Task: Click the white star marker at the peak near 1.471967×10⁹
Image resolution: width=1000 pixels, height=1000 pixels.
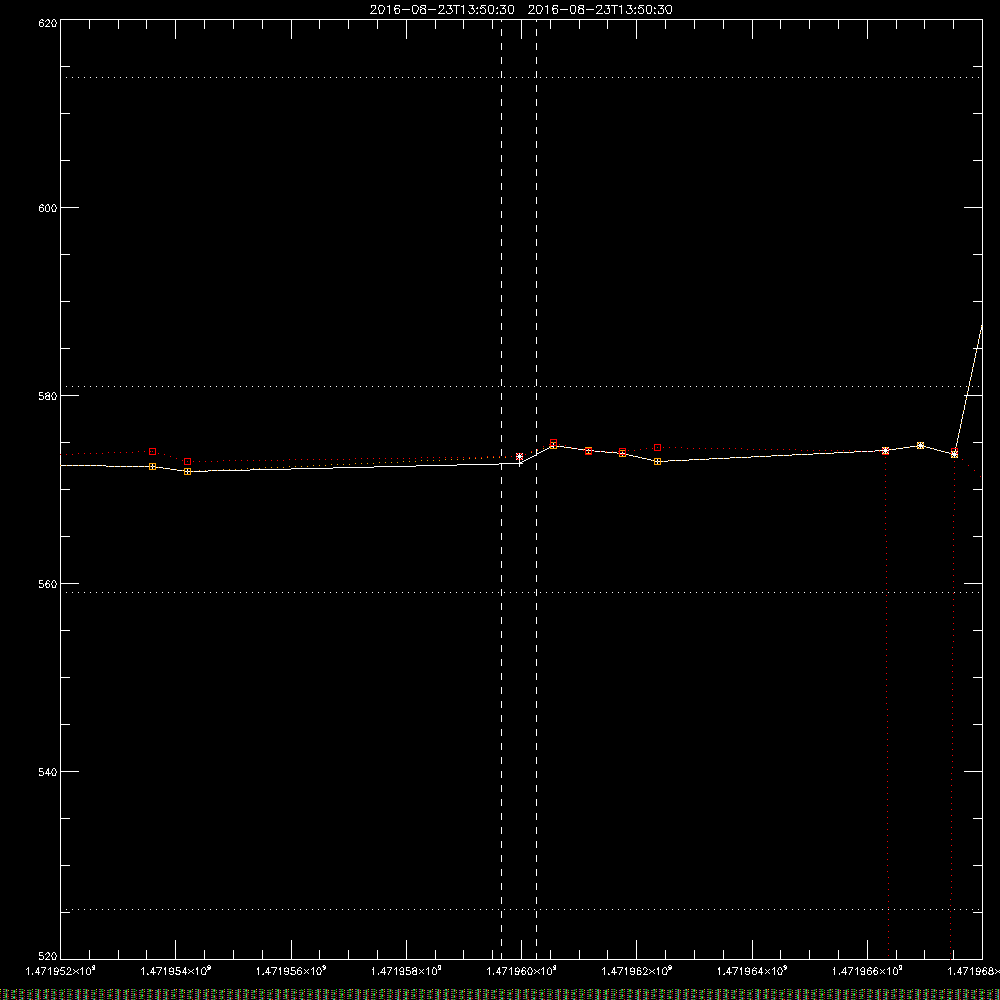Action: 920,445
